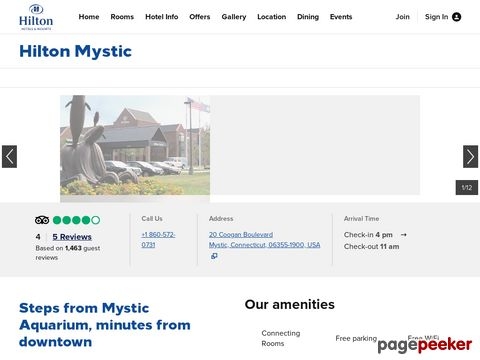
Task: Click the Sign In user avatar icon
Action: tap(456, 17)
